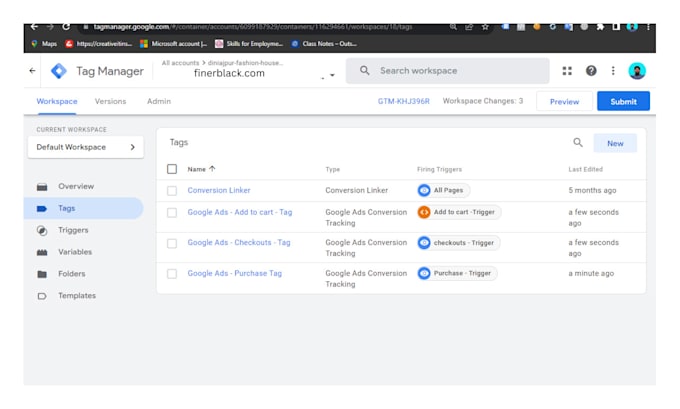Open Templates in the sidebar
Viewport: 680px width, 409px height.
77,296
